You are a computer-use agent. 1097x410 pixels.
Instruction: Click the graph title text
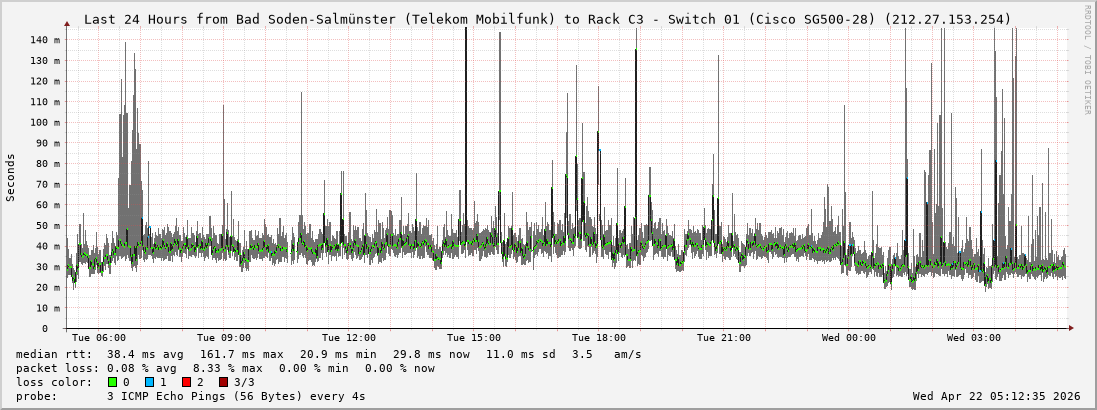pos(547,19)
